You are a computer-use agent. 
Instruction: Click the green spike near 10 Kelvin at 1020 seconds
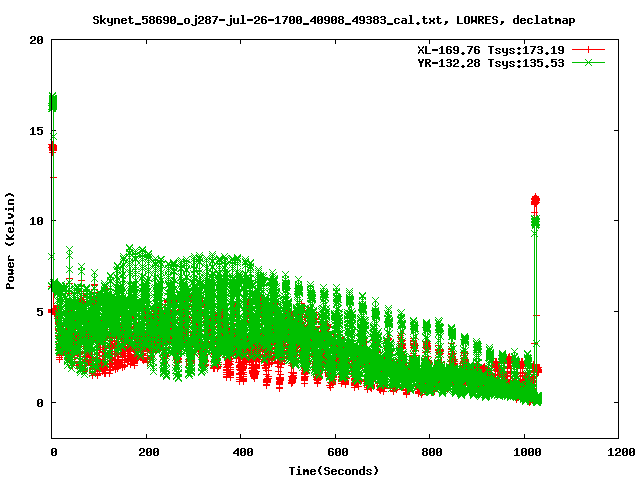pos(535,222)
